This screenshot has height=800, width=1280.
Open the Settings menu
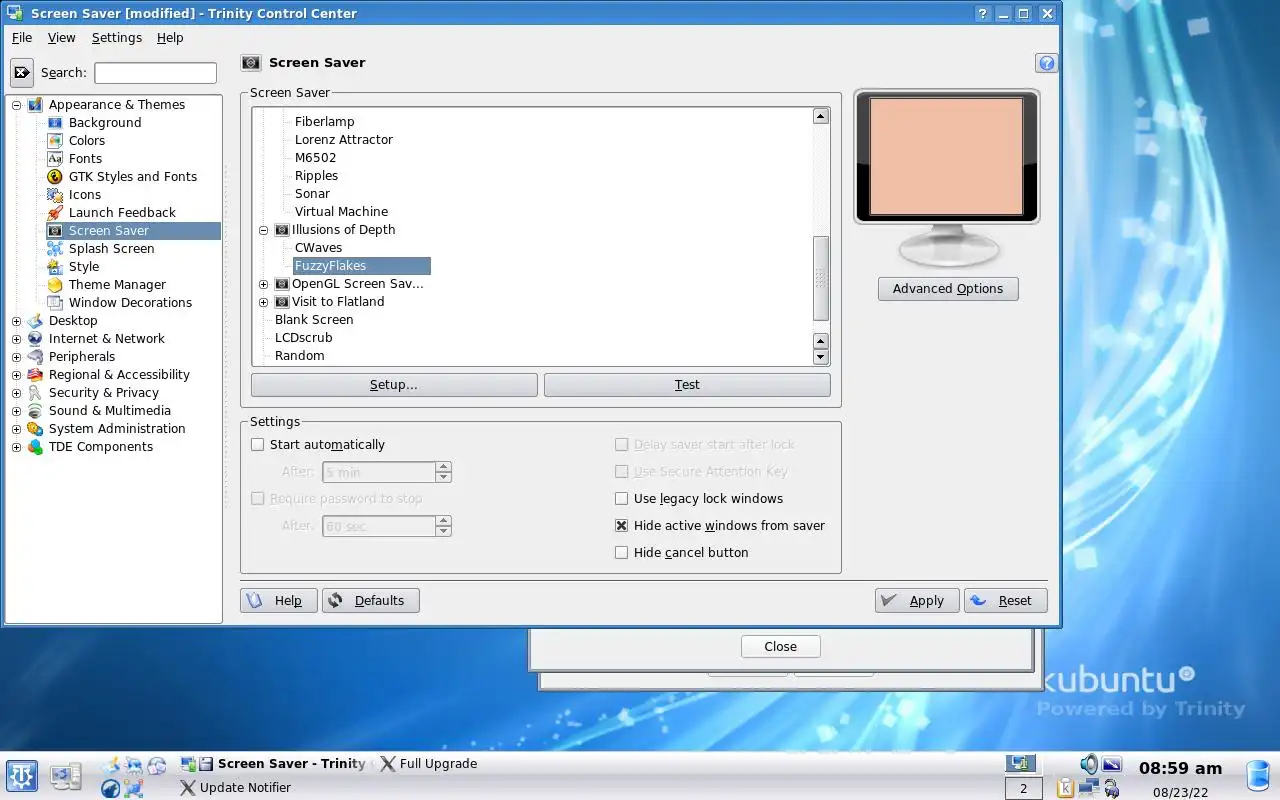pos(117,38)
